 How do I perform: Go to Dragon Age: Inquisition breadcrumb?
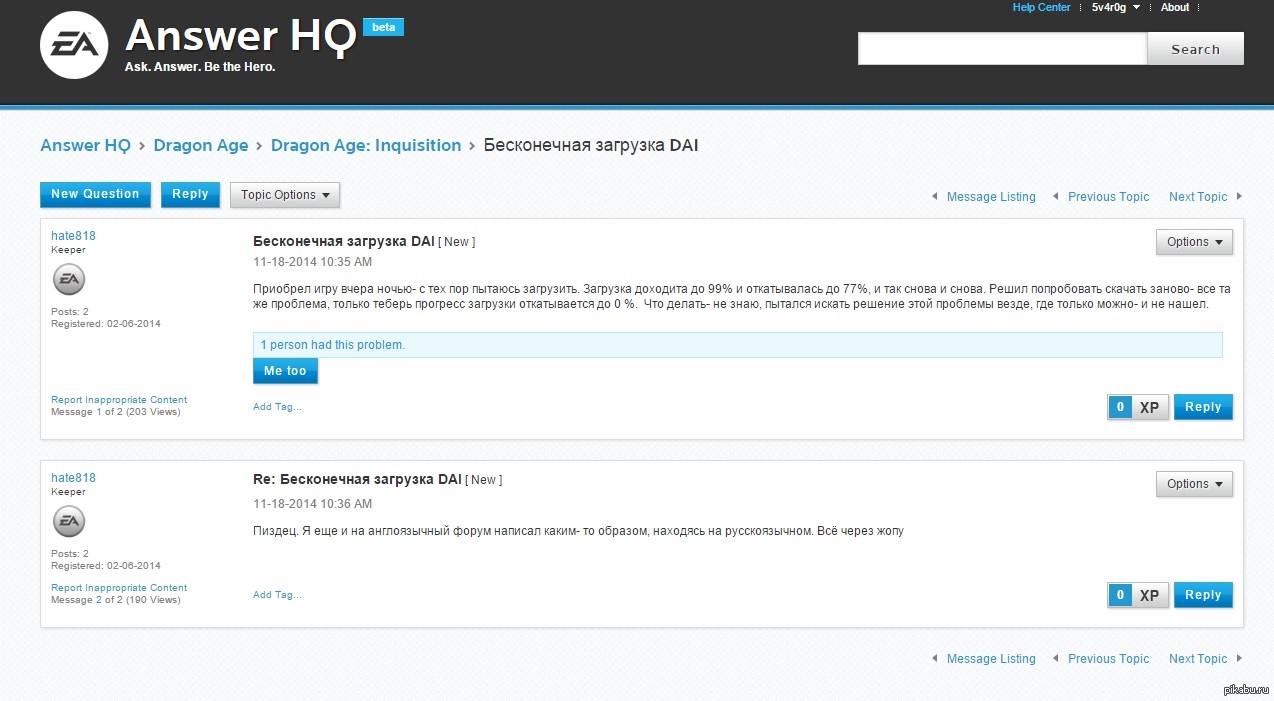point(366,145)
